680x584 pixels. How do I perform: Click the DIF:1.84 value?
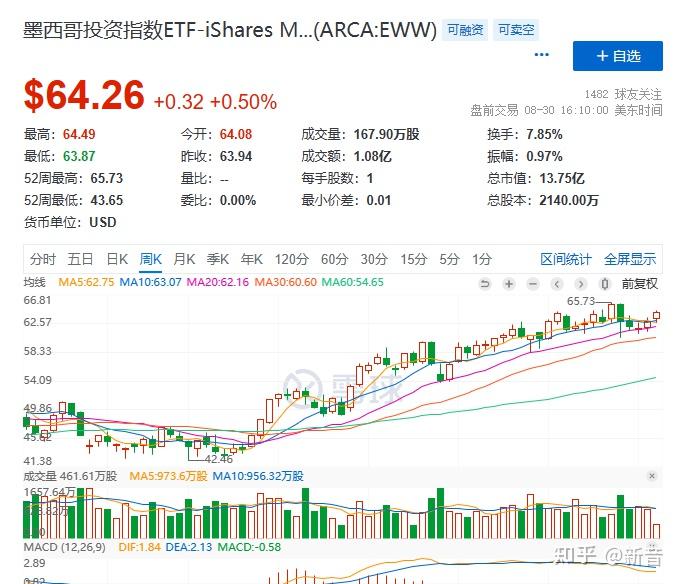click(140, 547)
